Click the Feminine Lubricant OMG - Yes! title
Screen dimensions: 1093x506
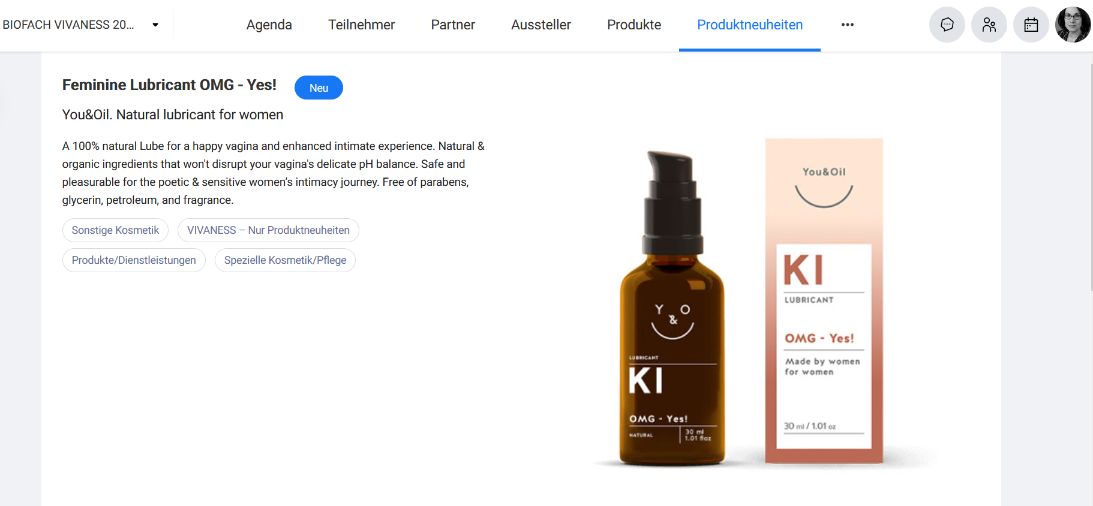click(x=169, y=85)
